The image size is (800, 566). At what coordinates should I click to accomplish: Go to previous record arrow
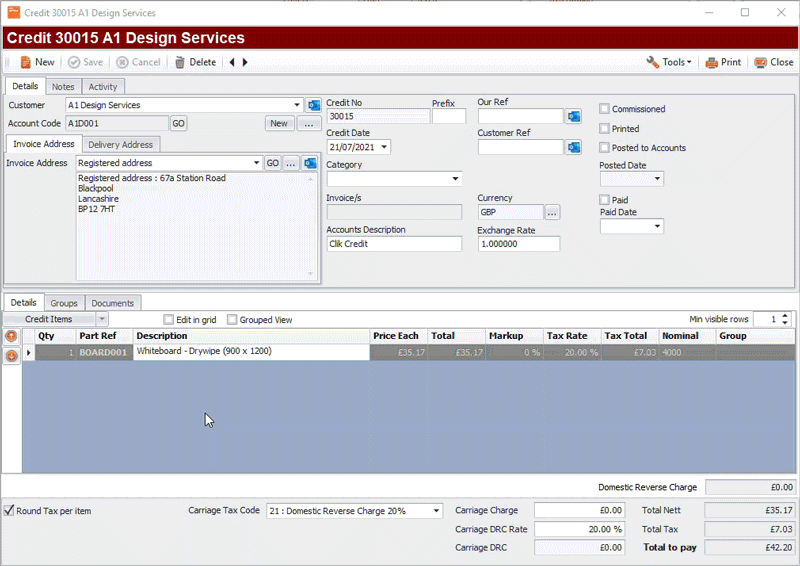point(232,62)
